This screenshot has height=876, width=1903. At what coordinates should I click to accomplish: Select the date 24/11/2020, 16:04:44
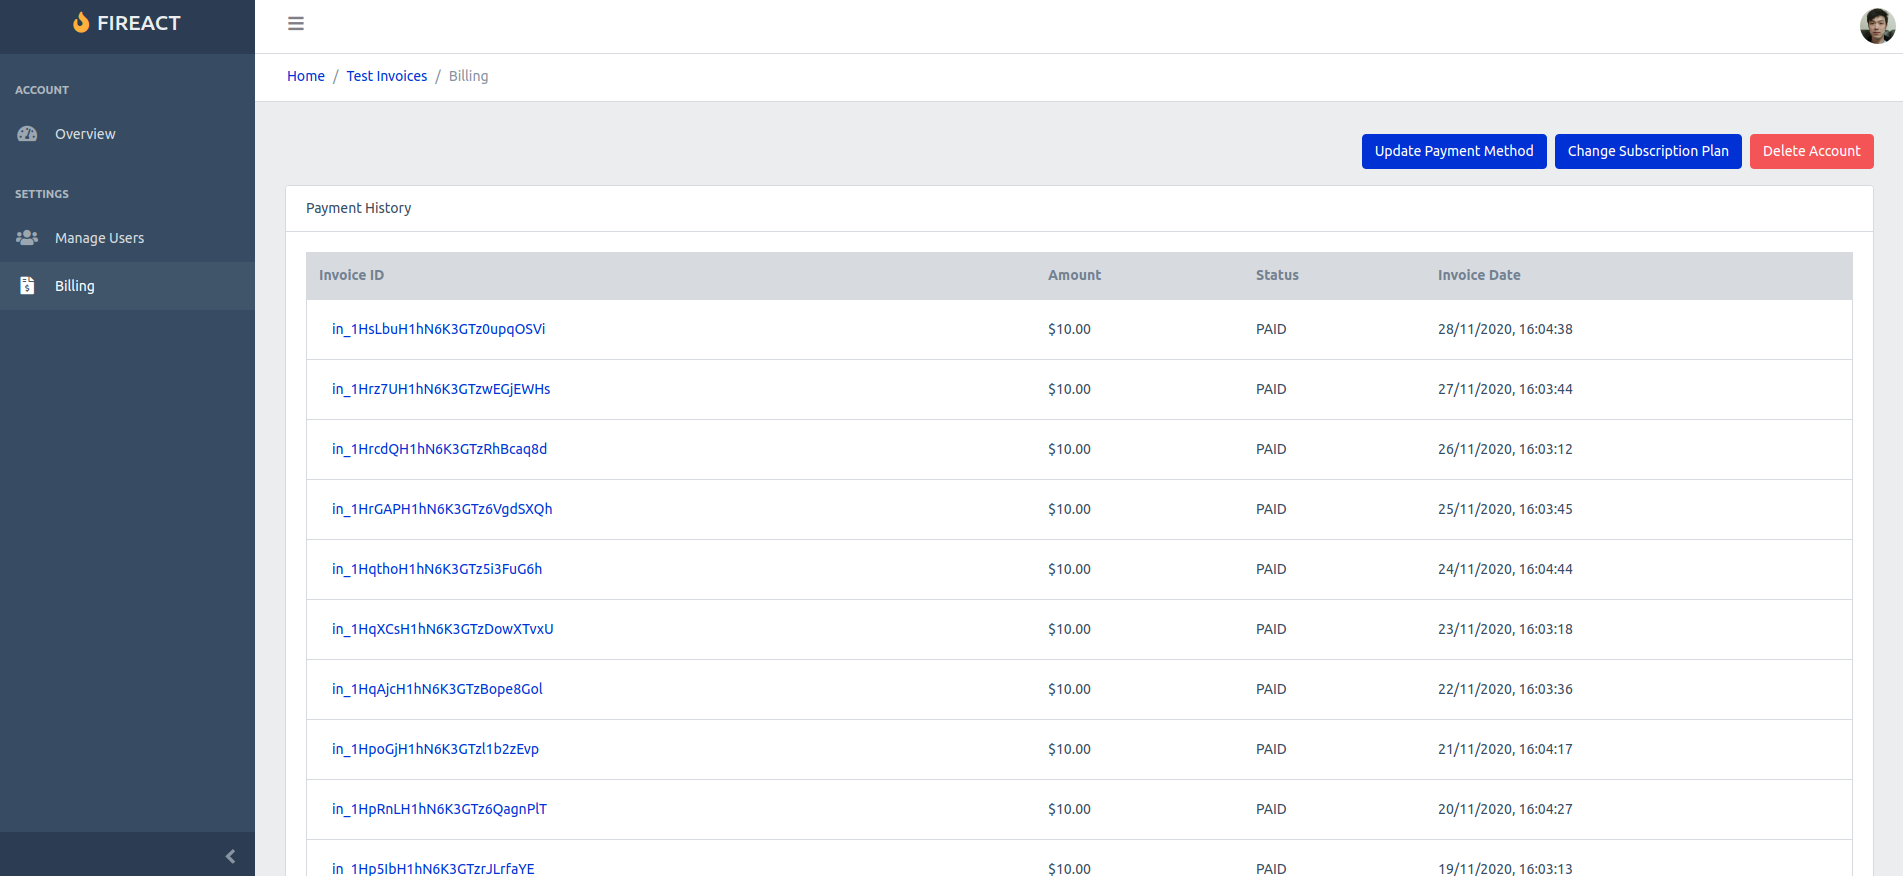pos(1505,569)
